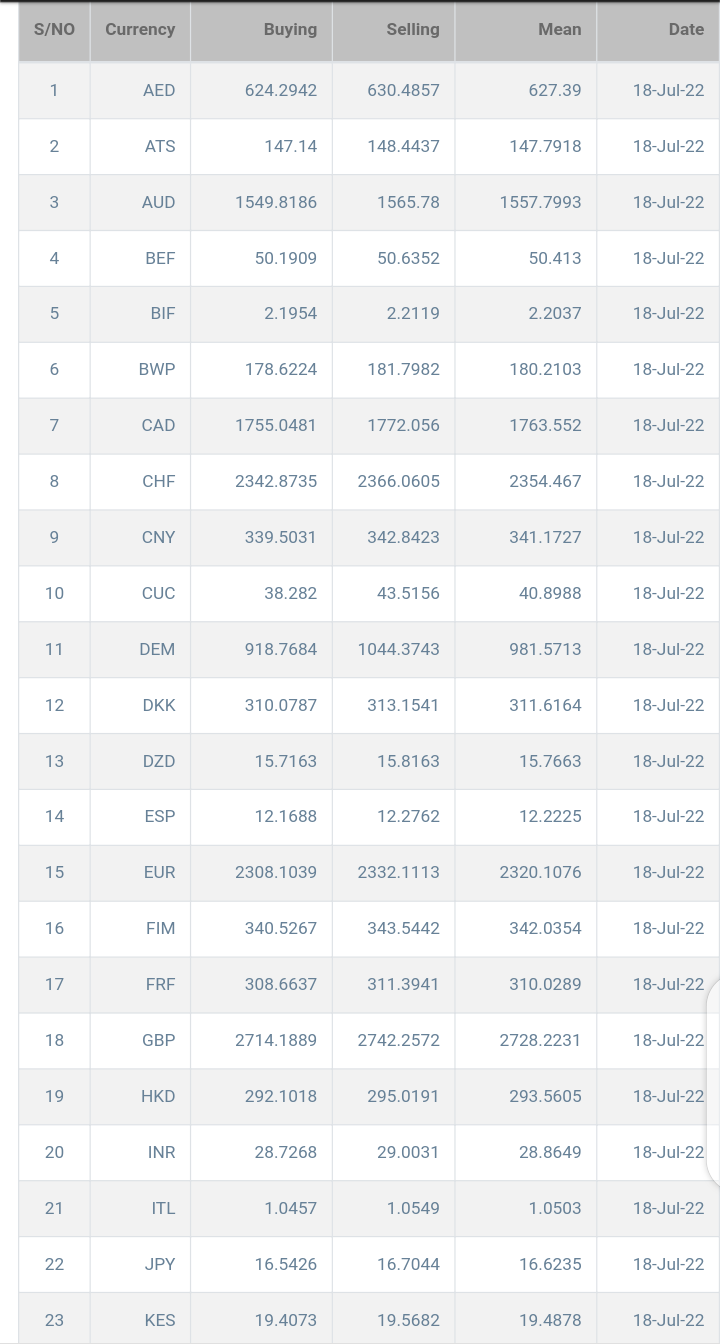
Task: Select the KES currency cell
Action: (x=159, y=1320)
